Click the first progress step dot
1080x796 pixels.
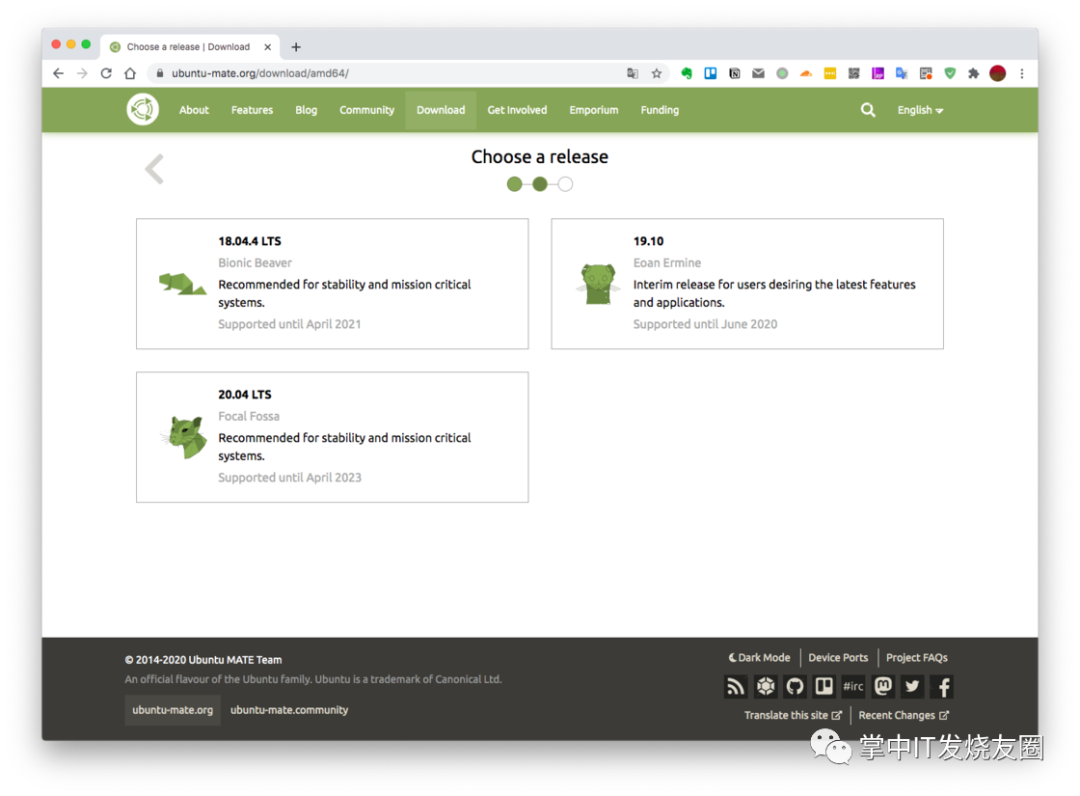click(x=515, y=184)
